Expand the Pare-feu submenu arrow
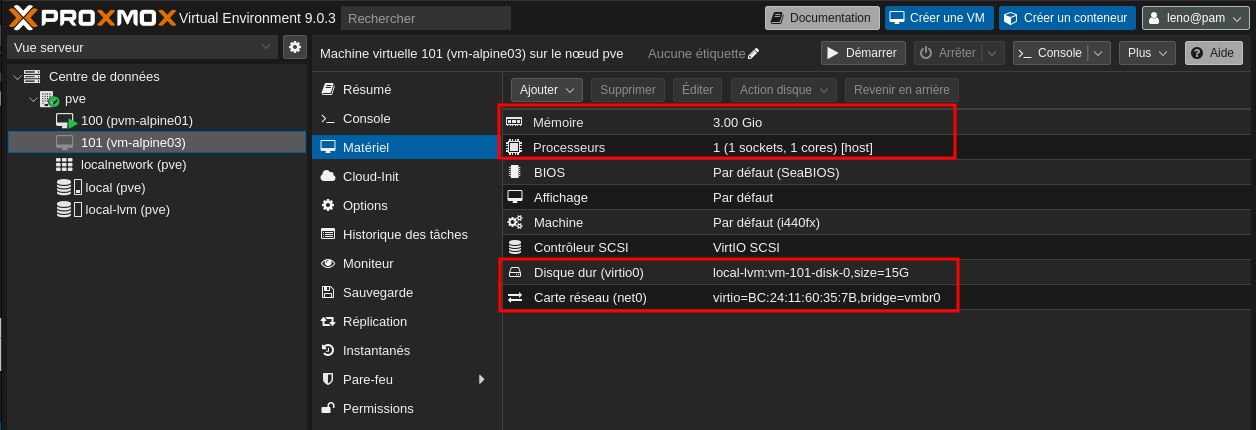Viewport: 1256px width, 430px height. pyautogui.click(x=482, y=380)
